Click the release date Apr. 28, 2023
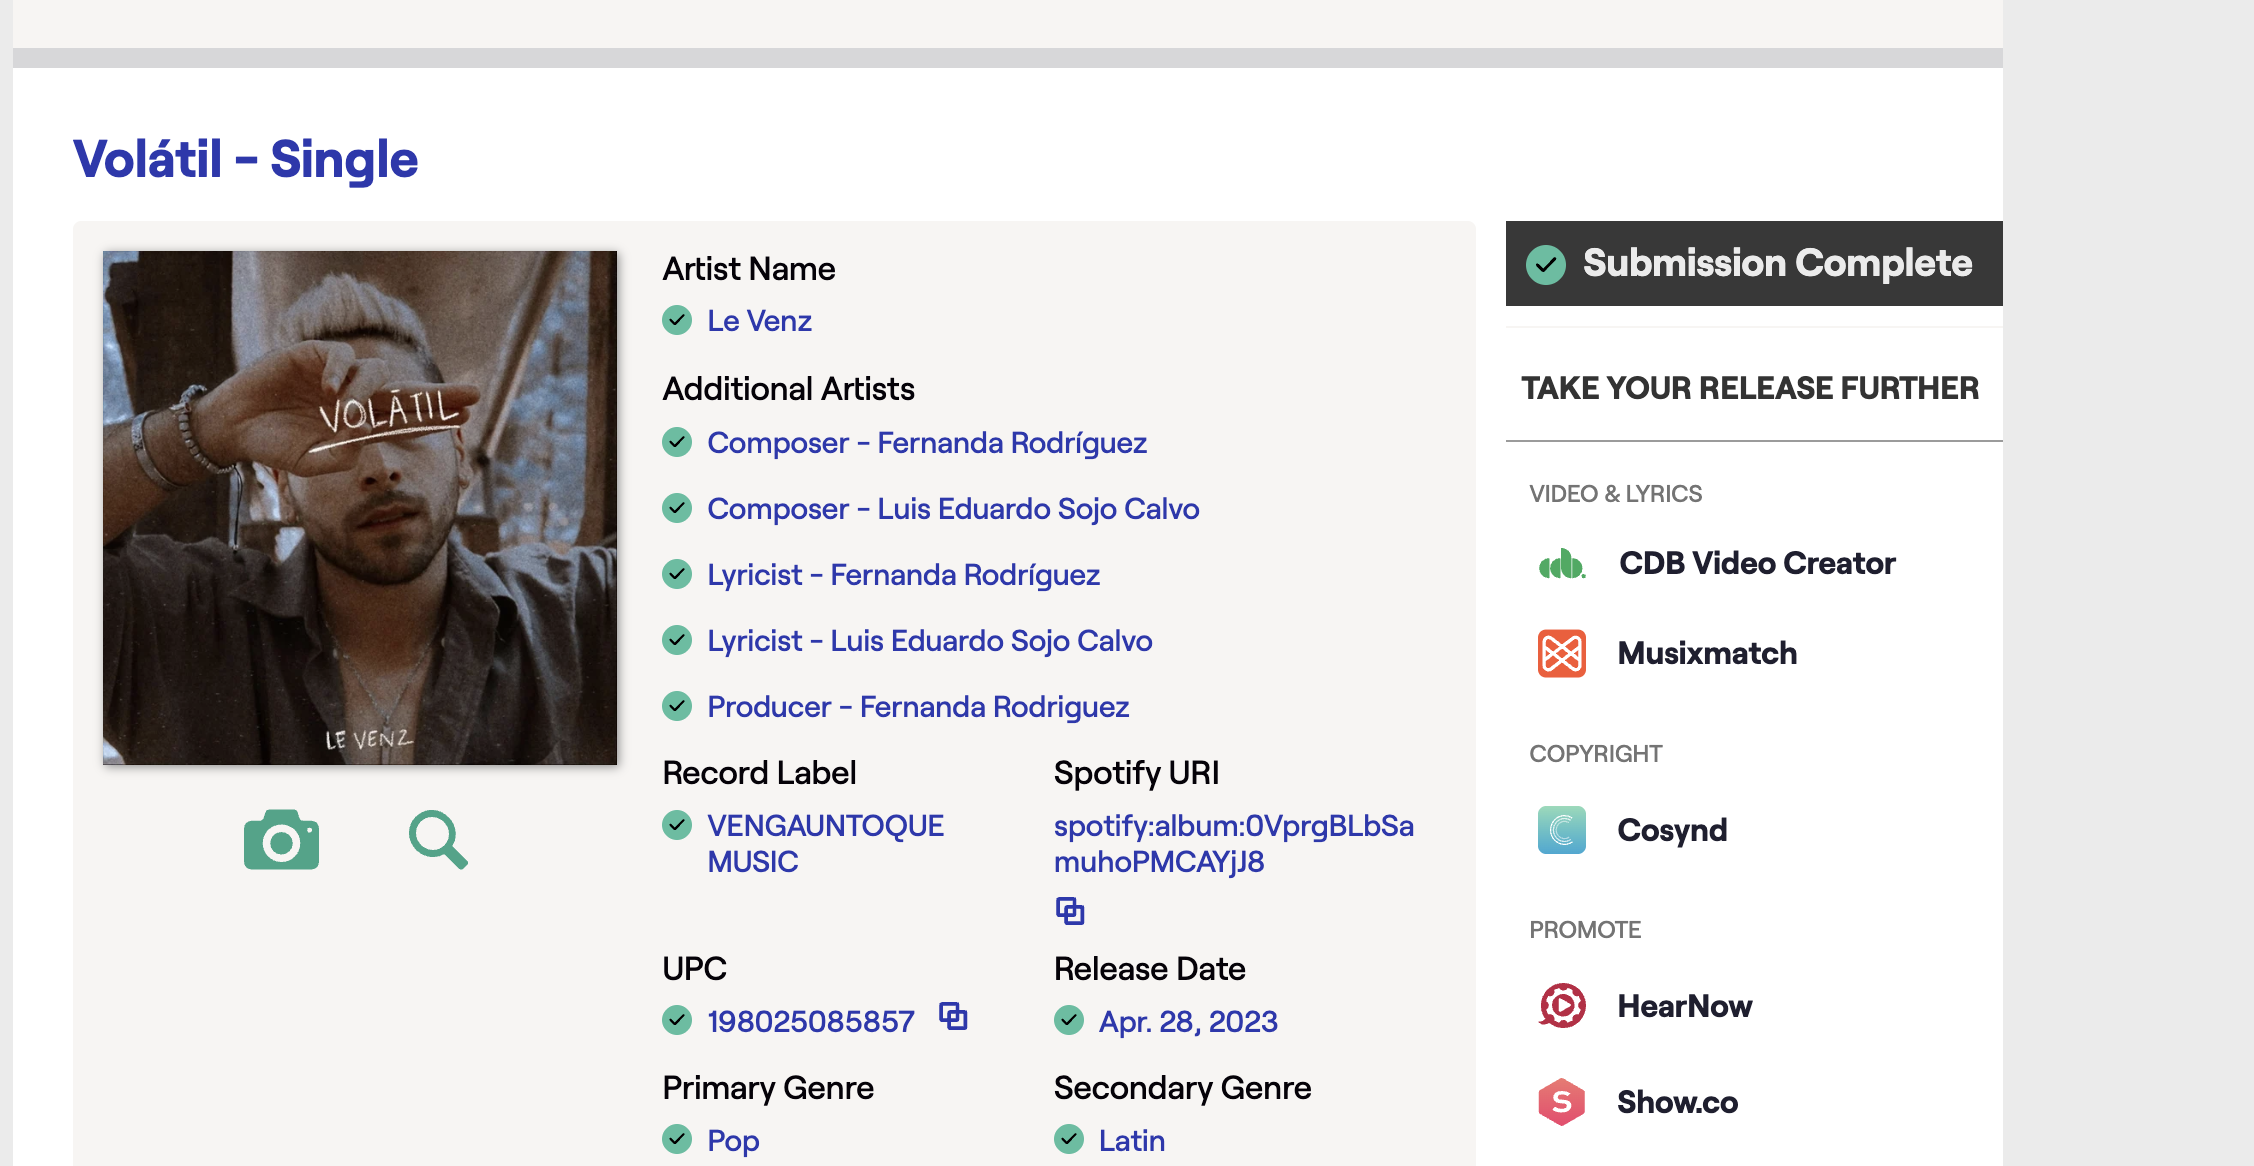Image resolution: width=2254 pixels, height=1166 pixels. tap(1188, 1021)
